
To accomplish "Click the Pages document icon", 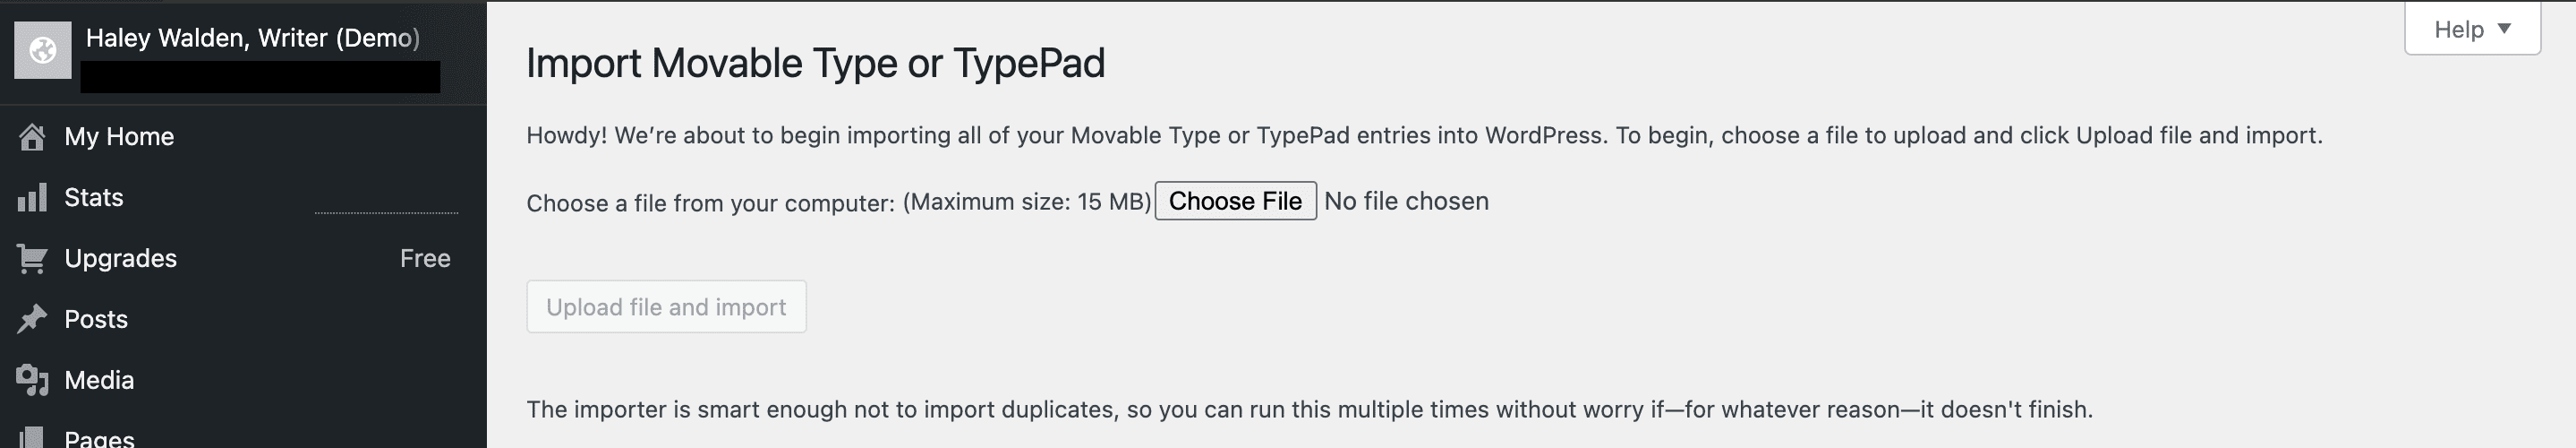I will tap(32, 436).
